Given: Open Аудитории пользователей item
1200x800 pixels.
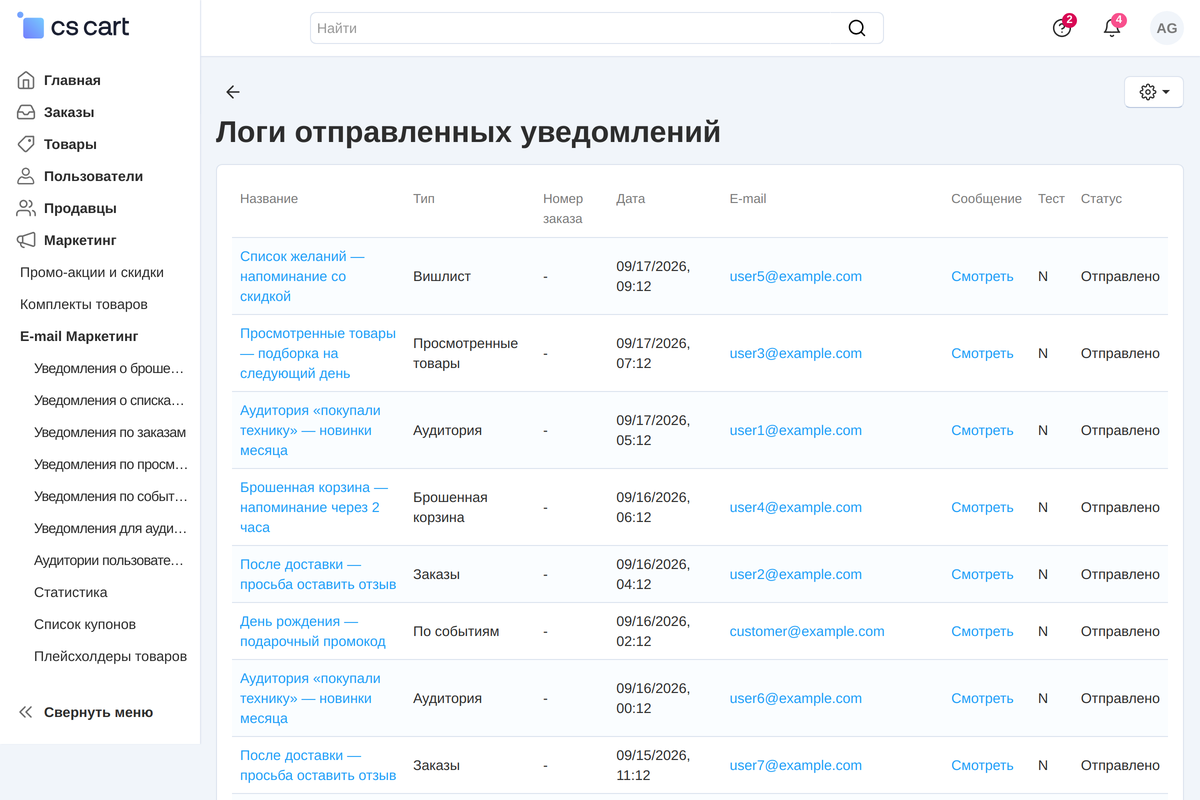Looking at the screenshot, I should pos(109,560).
